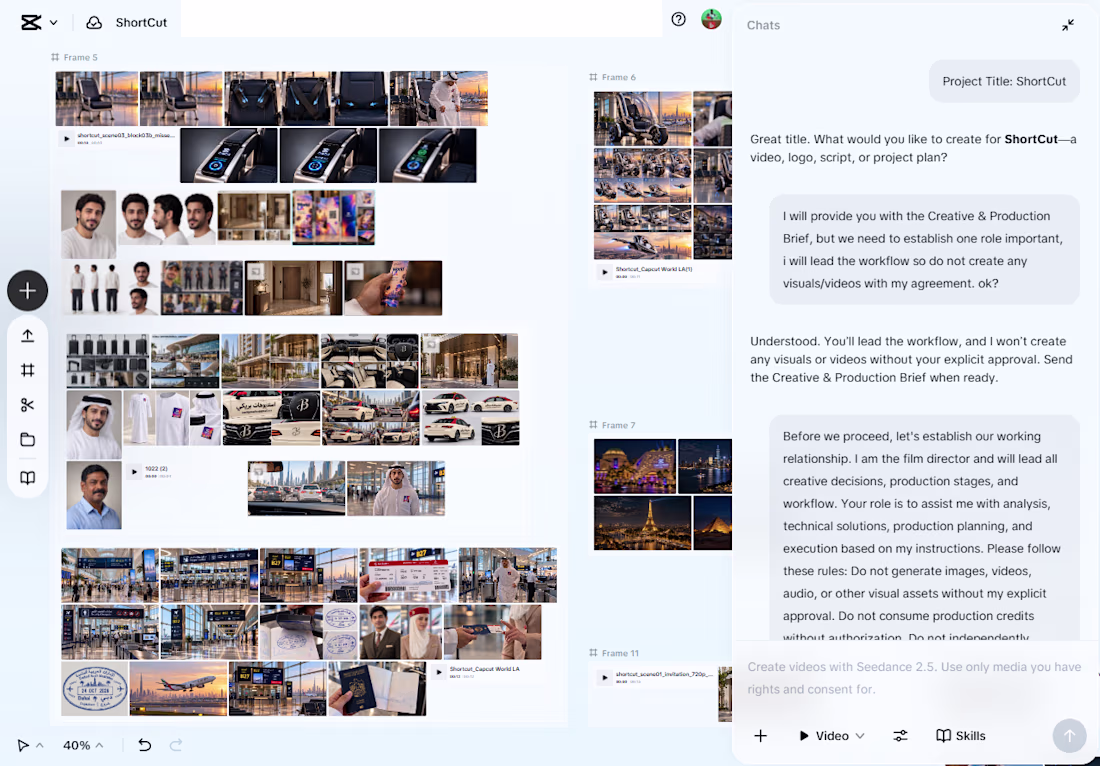This screenshot has width=1100, height=766.
Task: Select the Frame 6 label
Action: 612,77
